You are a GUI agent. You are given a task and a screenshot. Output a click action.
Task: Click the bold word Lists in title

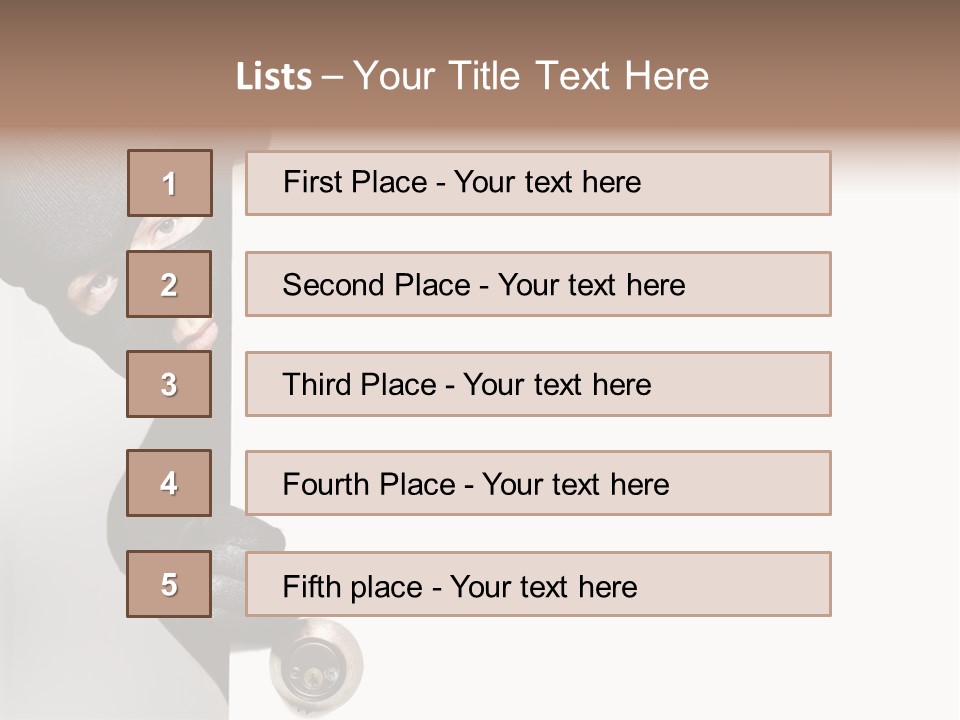[274, 77]
